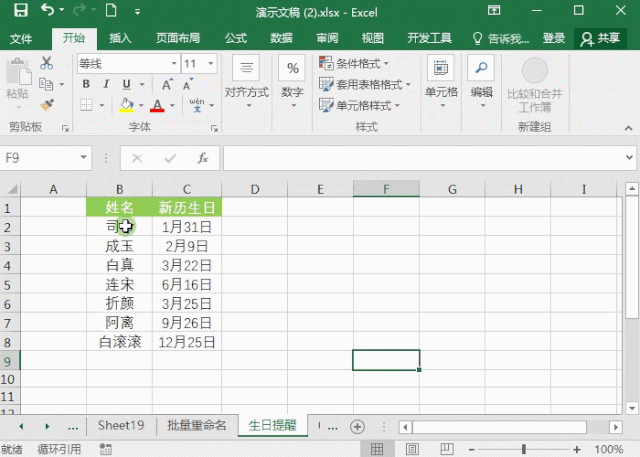Toggle underline formatting
The width and height of the screenshot is (640, 457).
(127, 84)
